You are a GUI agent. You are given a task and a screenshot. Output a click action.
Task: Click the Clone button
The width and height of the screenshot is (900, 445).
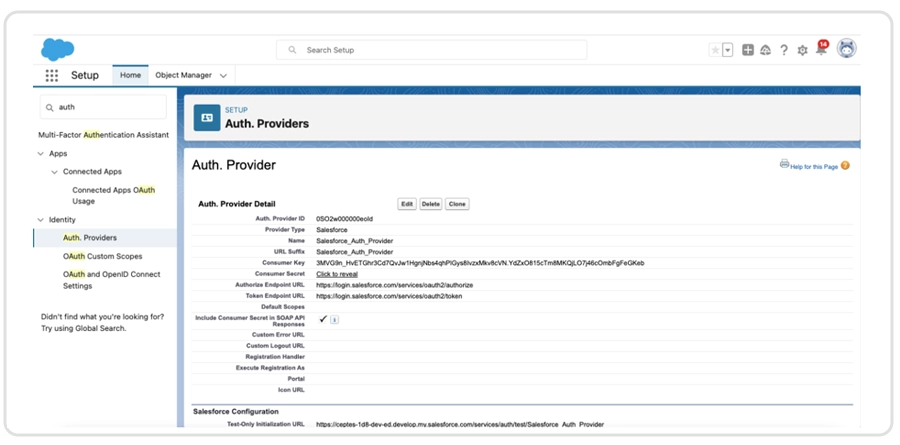(457, 204)
